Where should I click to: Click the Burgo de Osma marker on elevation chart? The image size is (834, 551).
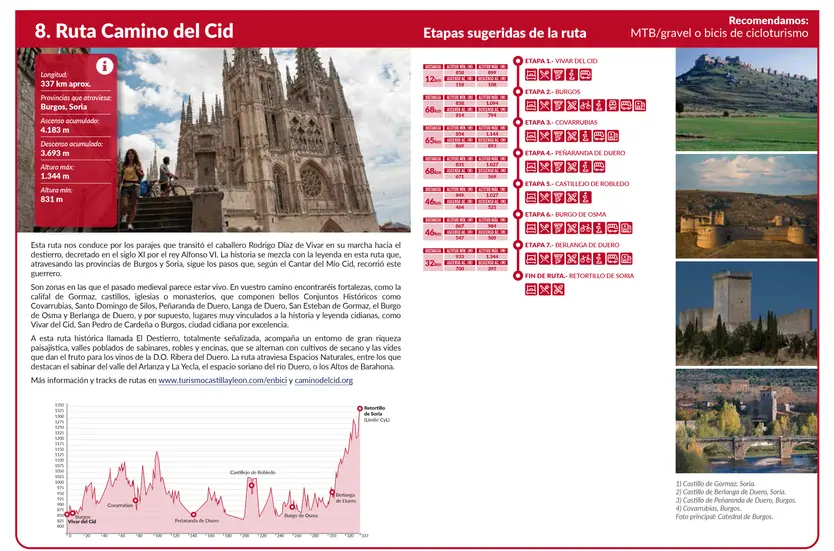(292, 507)
